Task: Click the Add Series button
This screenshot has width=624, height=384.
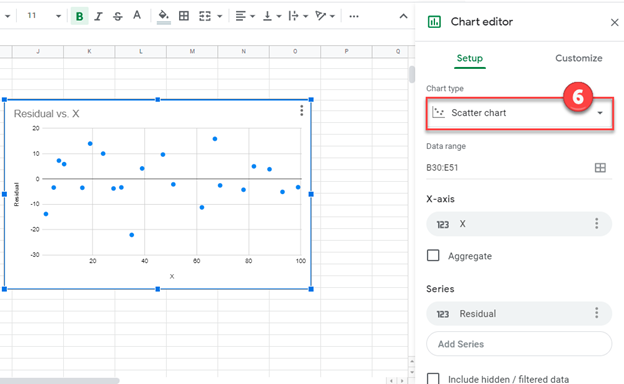Action: 519,344
